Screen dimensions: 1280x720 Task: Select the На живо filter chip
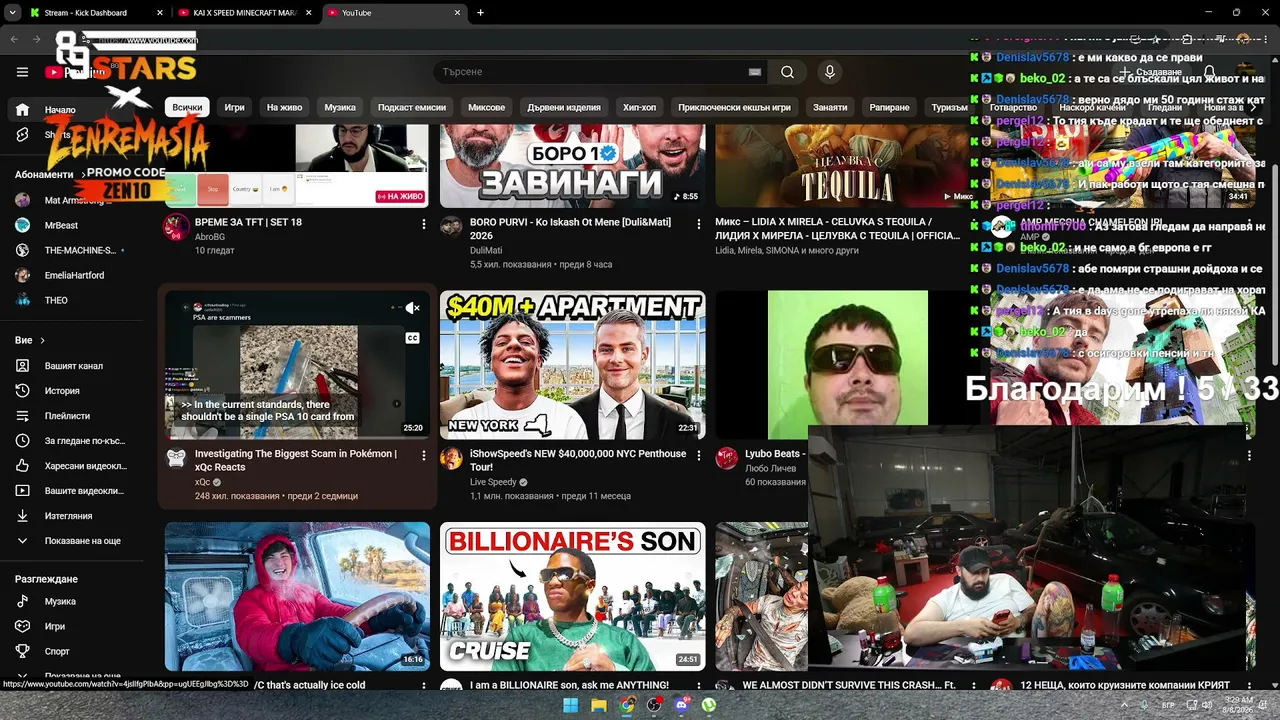pyautogui.click(x=284, y=107)
